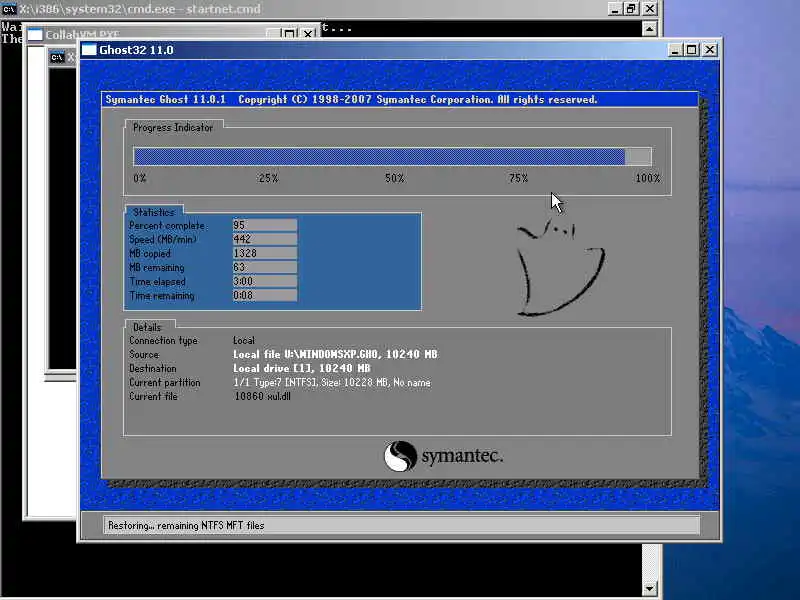Click the 75% progress marker label
This screenshot has height=600, width=800.
518,178
